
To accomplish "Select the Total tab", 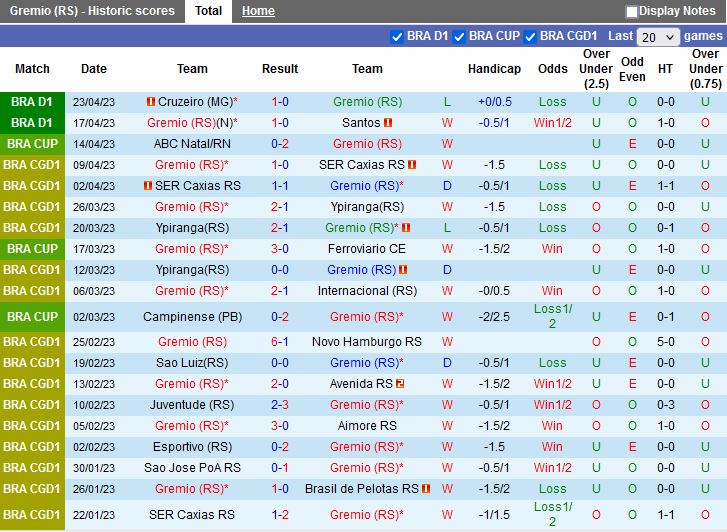I will (208, 11).
